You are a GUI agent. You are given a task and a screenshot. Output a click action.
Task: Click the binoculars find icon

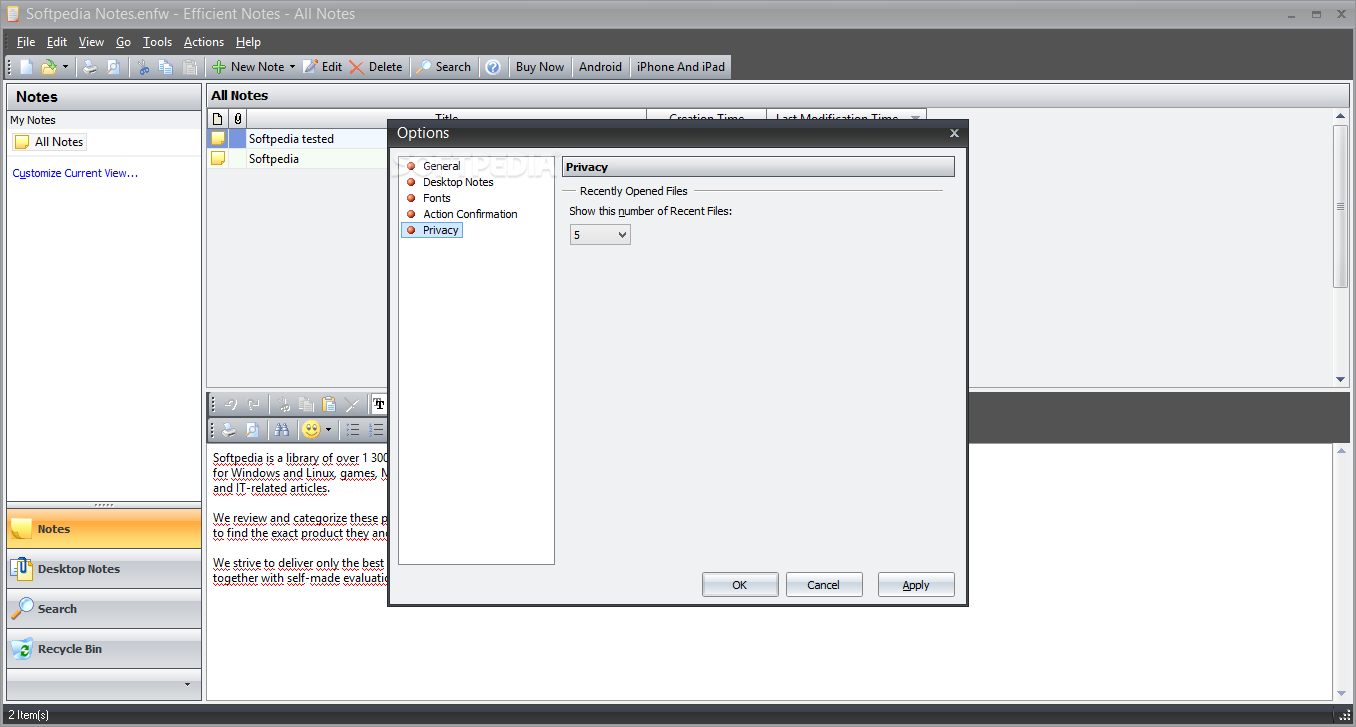pyautogui.click(x=282, y=430)
